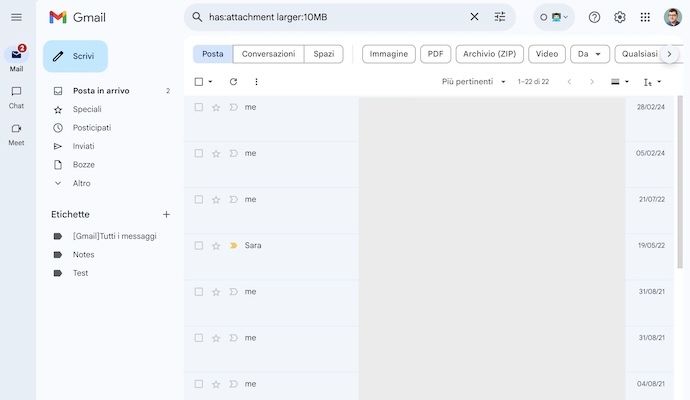690x400 pixels.
Task: Open Settings gear icon
Action: point(620,17)
